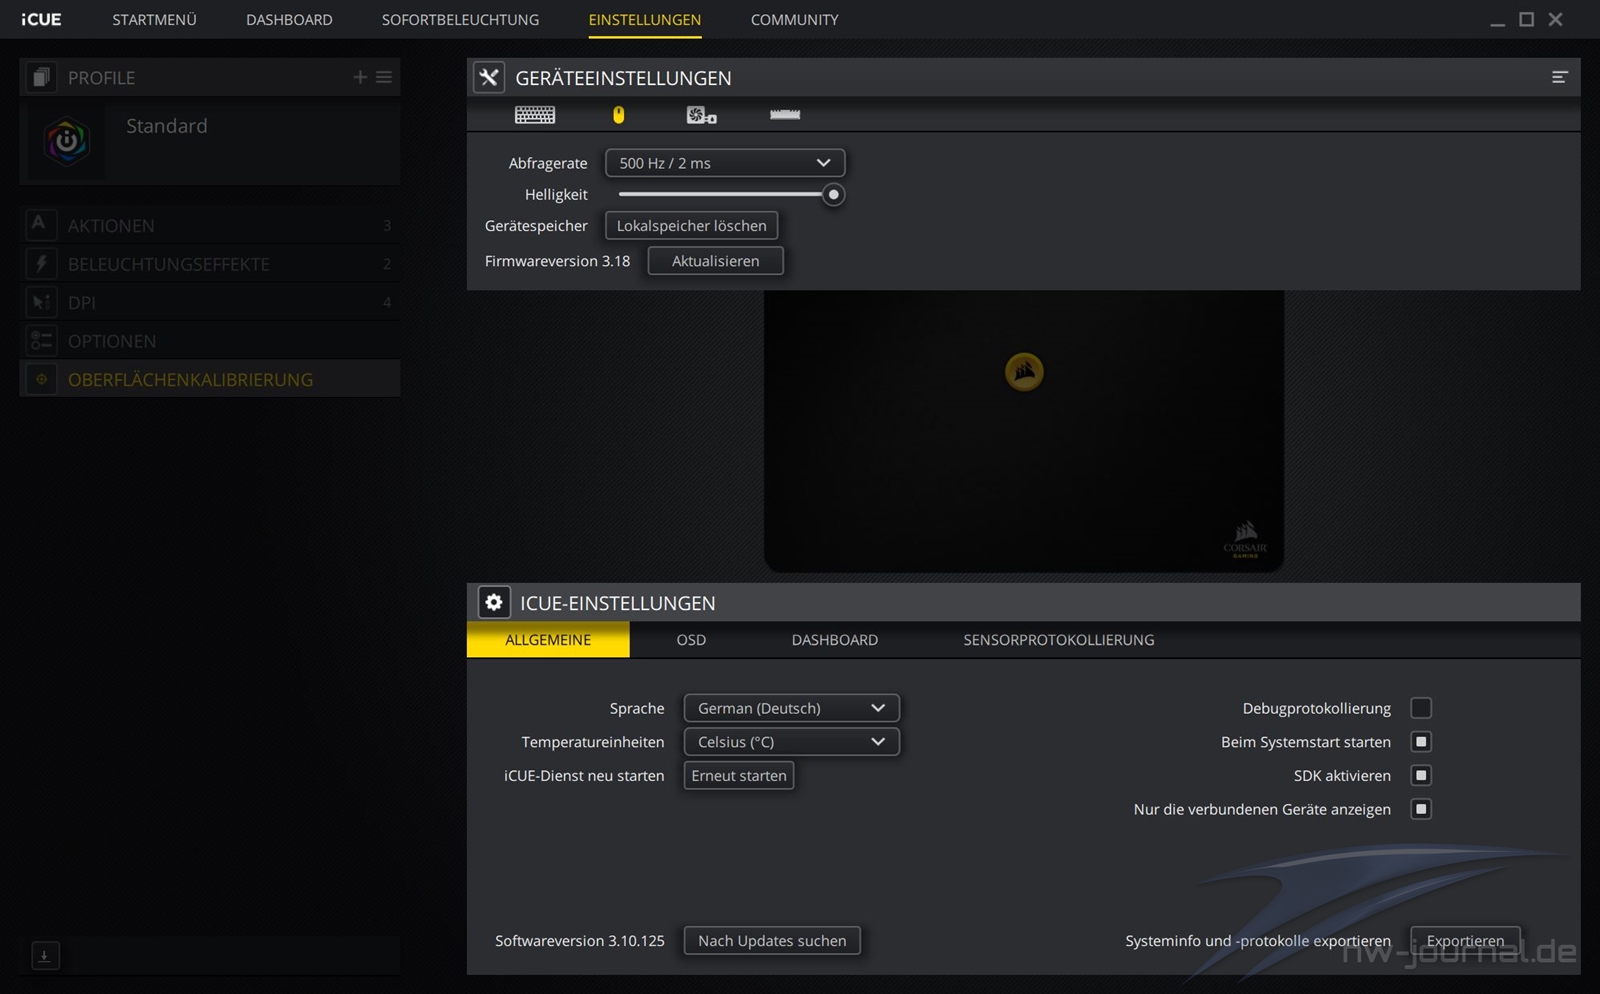Click Nach Updates suchen button
Viewport: 1600px width, 994px height.
coord(772,941)
